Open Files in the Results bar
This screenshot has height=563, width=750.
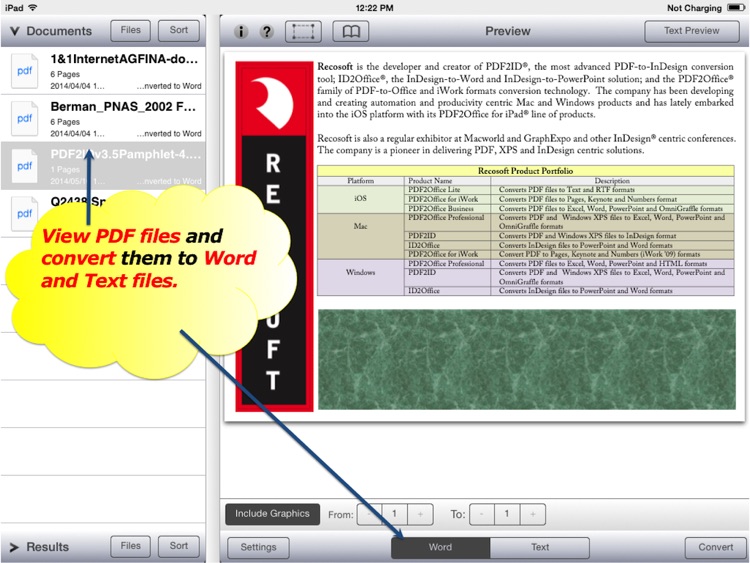[x=131, y=546]
